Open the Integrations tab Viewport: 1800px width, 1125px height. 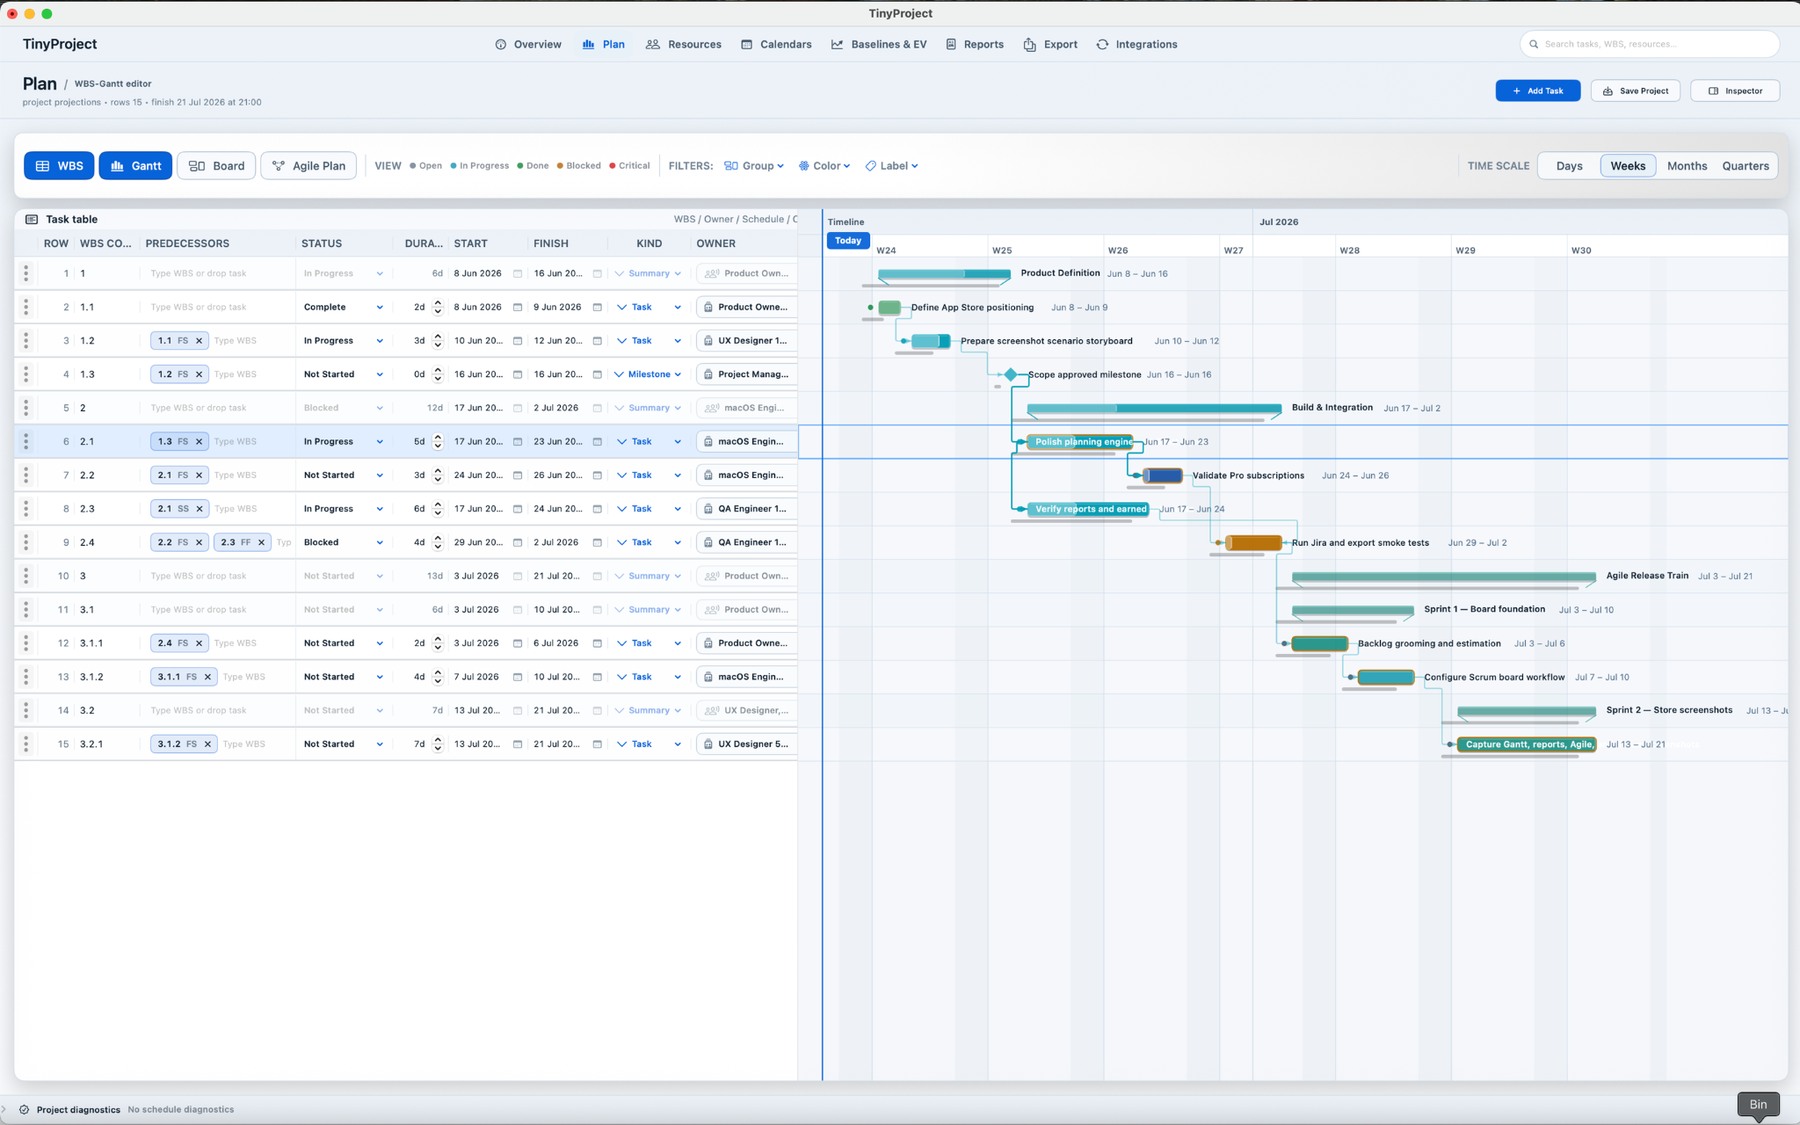coord(1137,44)
